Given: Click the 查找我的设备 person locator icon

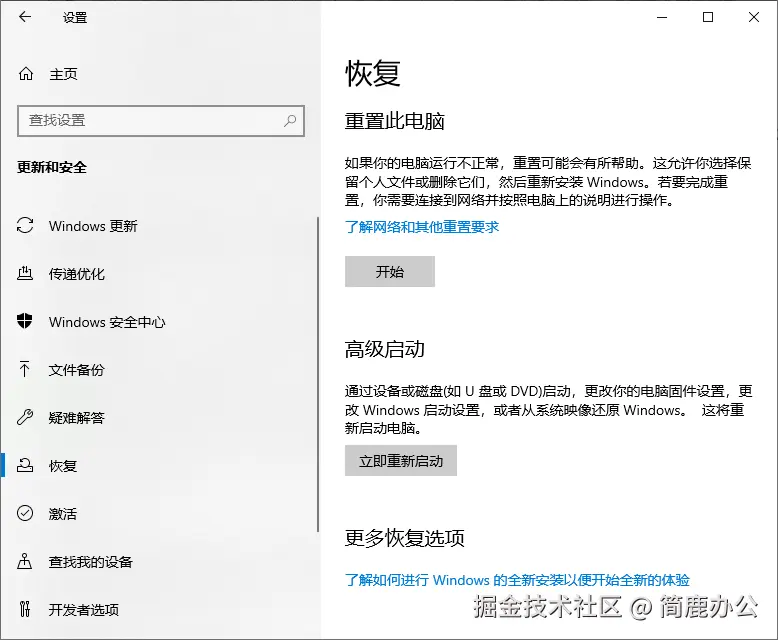Looking at the screenshot, I should [x=25, y=561].
